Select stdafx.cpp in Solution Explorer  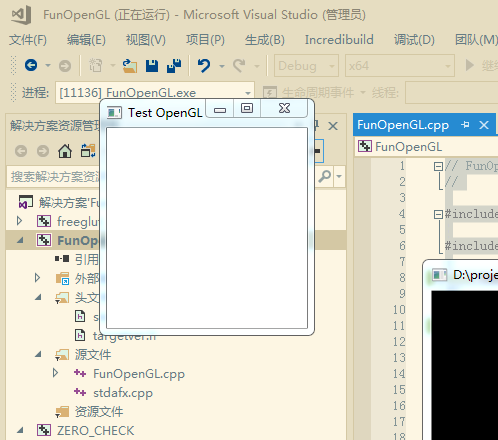point(123,393)
